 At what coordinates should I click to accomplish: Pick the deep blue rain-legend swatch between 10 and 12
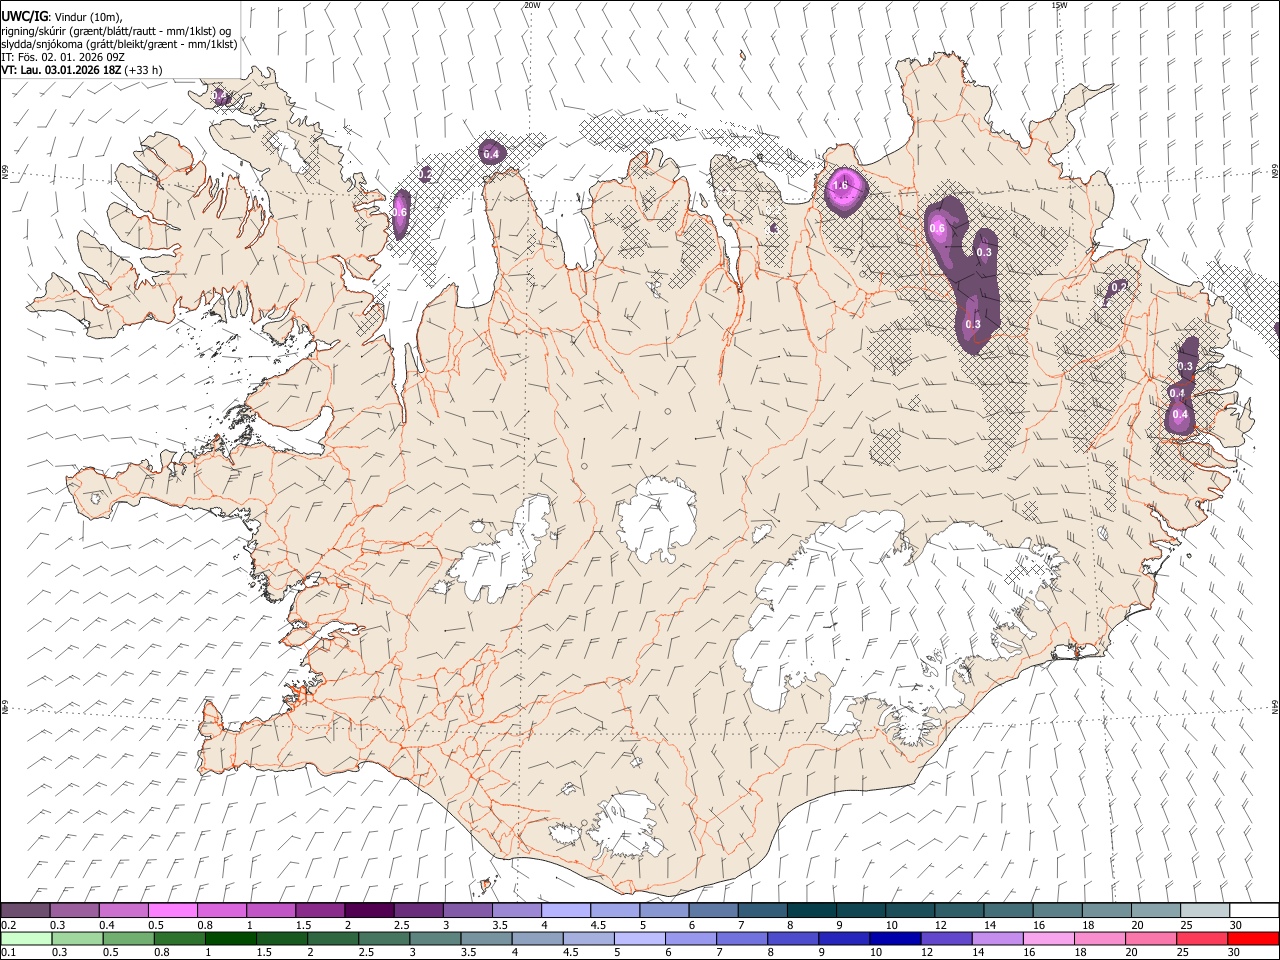(x=894, y=939)
